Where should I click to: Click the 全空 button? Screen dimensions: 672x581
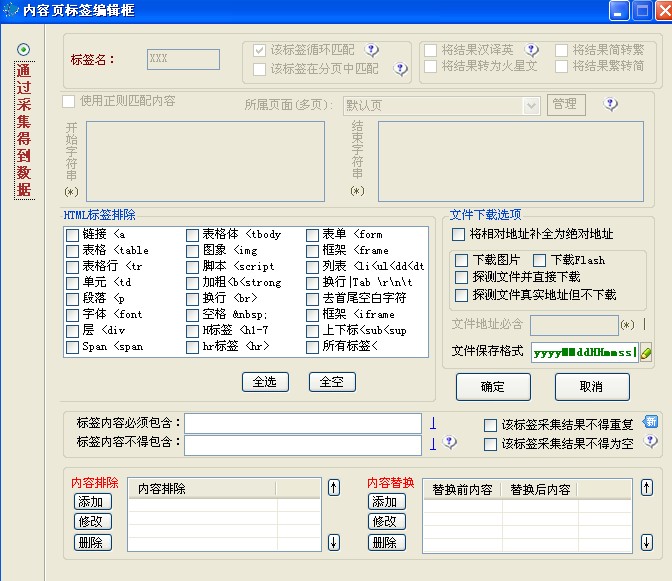332,382
